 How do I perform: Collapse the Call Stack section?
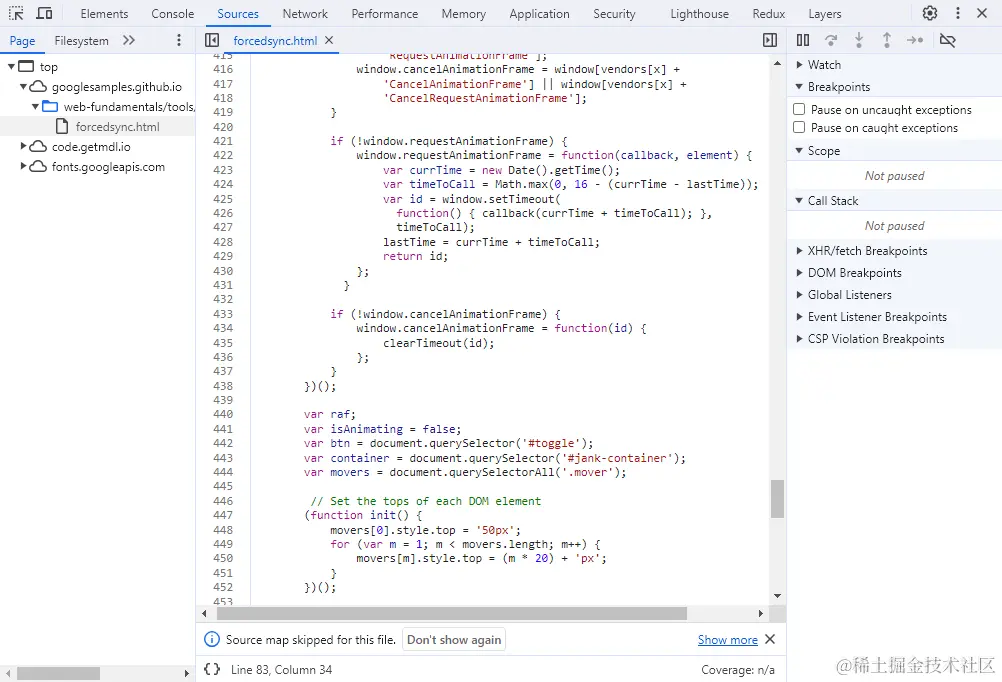pyautogui.click(x=799, y=201)
